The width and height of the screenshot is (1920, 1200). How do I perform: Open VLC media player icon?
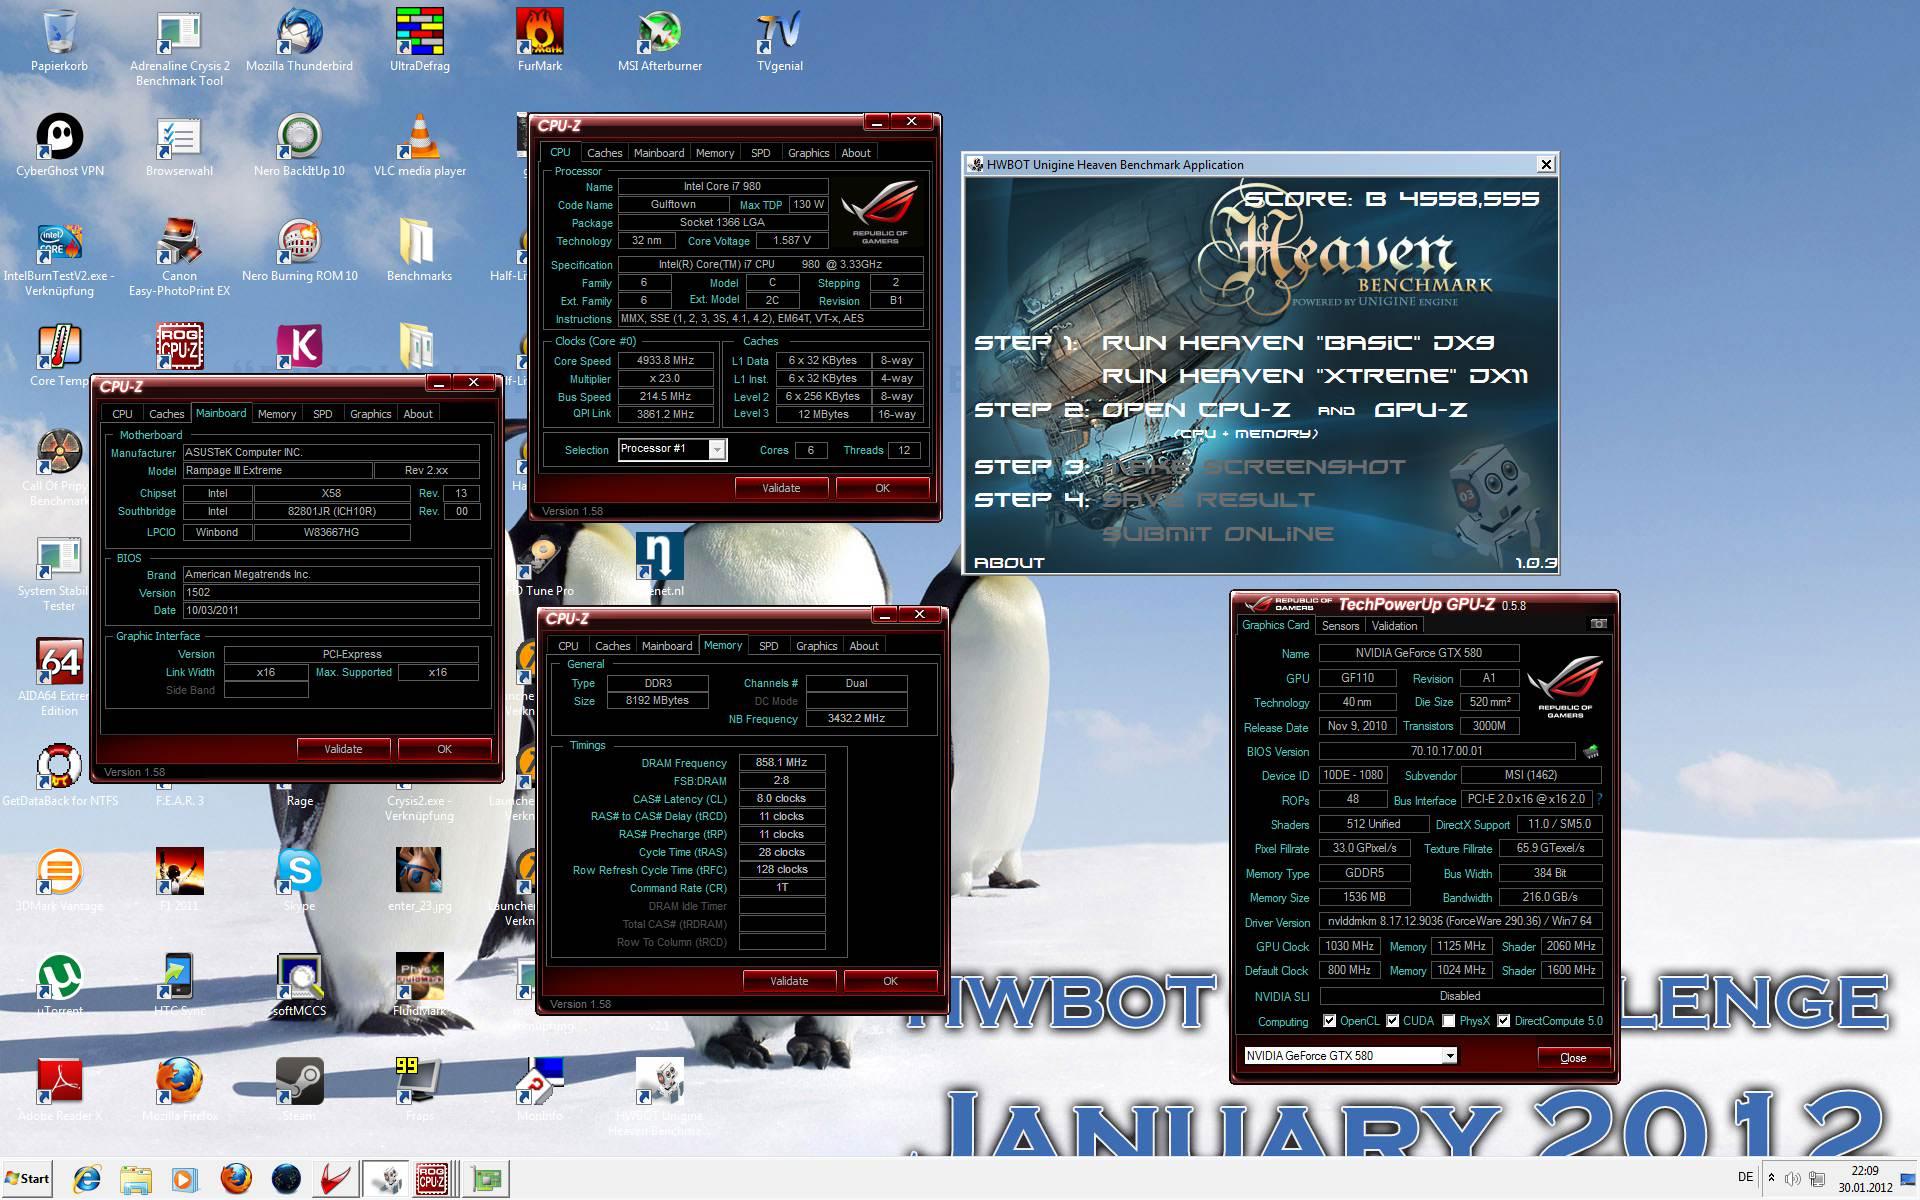(419, 137)
